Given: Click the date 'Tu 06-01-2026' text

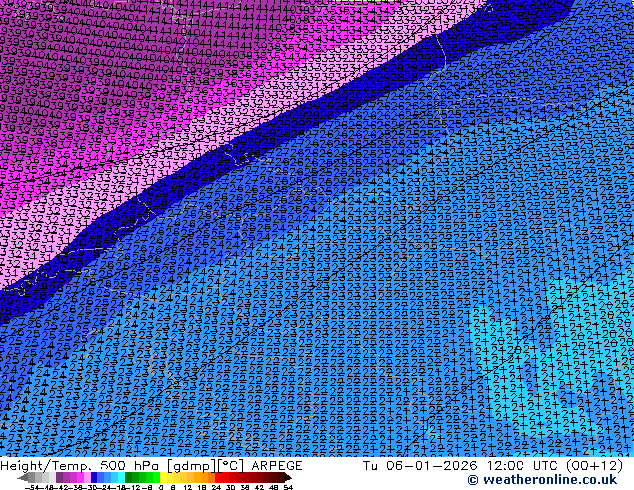Looking at the screenshot, I should tap(420, 466).
